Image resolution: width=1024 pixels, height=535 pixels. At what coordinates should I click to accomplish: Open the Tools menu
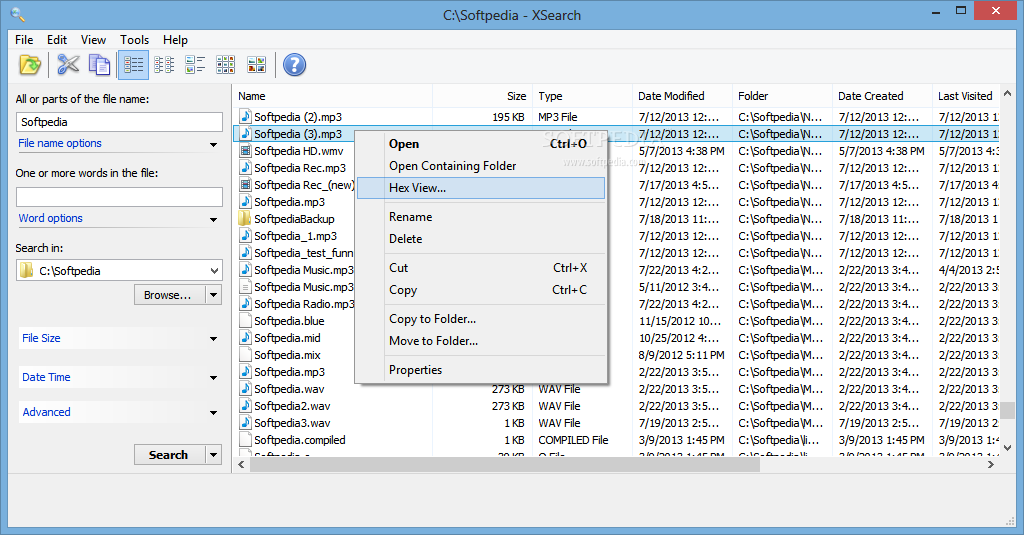tap(135, 40)
